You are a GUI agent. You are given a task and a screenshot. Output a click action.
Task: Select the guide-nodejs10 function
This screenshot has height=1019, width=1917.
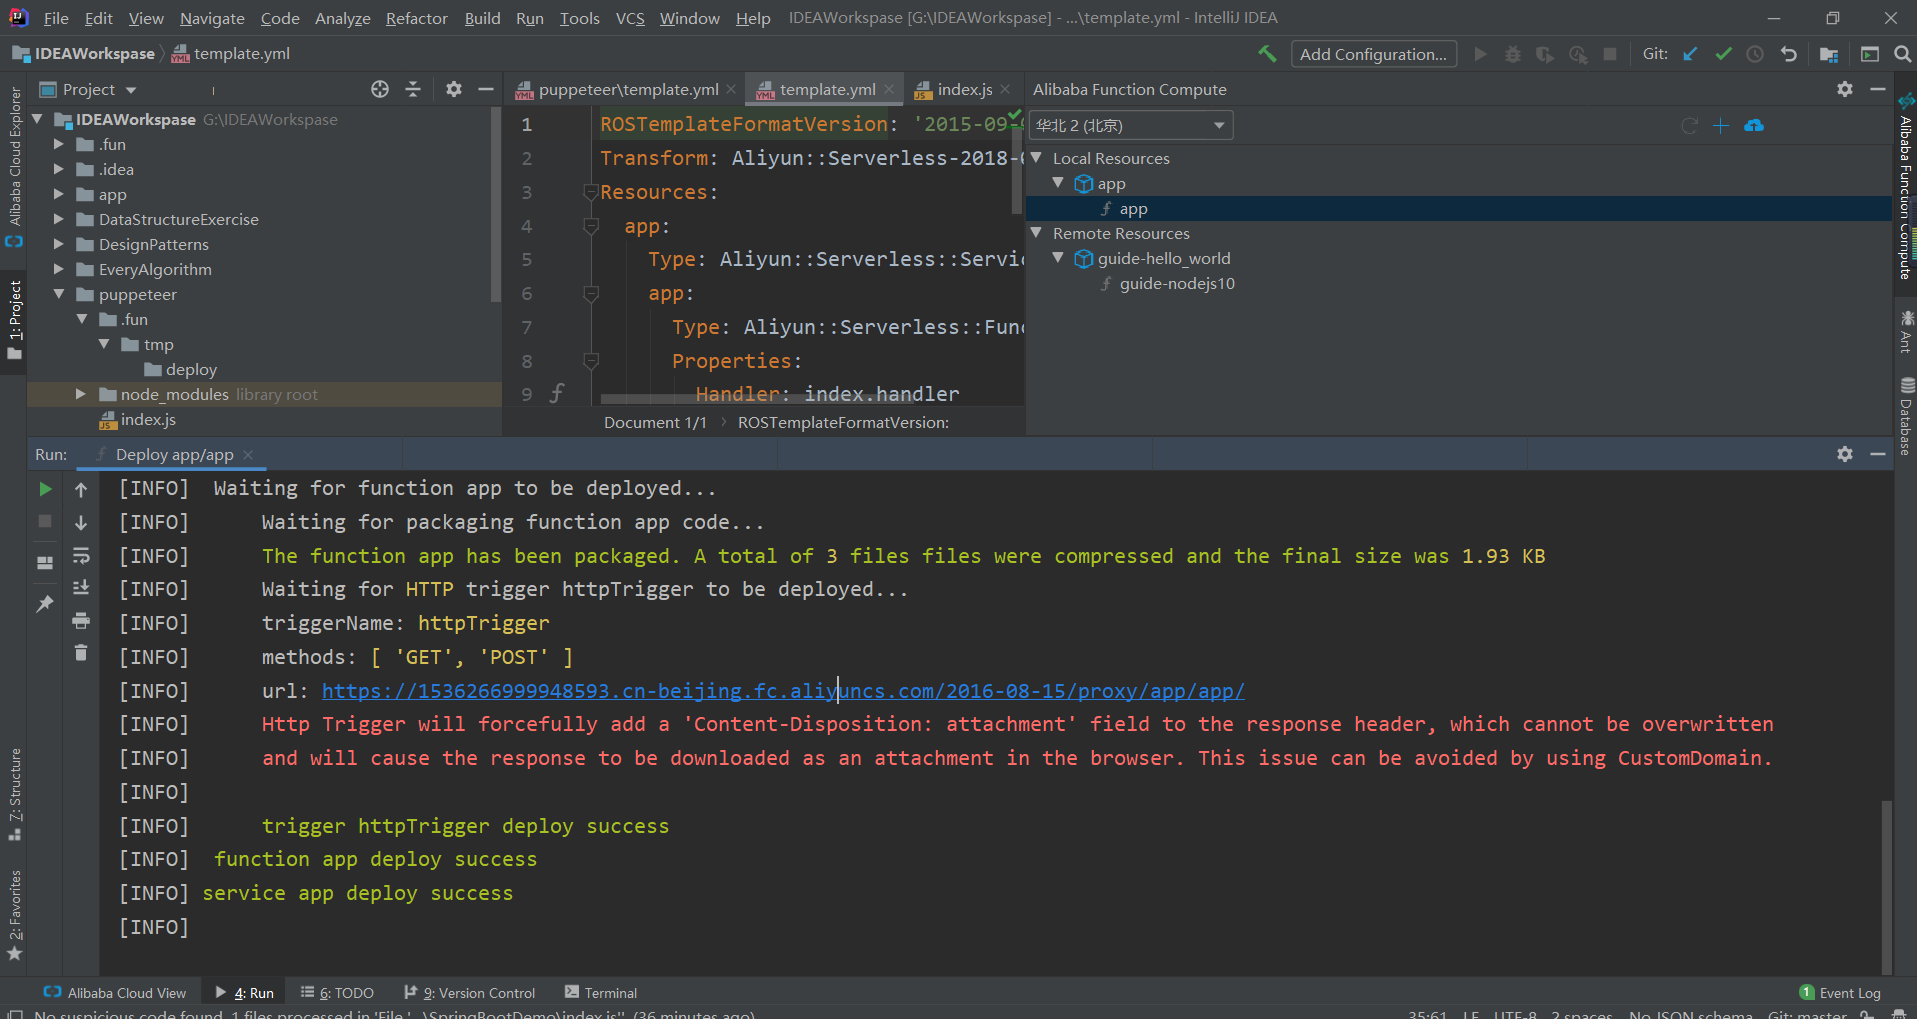(1177, 283)
